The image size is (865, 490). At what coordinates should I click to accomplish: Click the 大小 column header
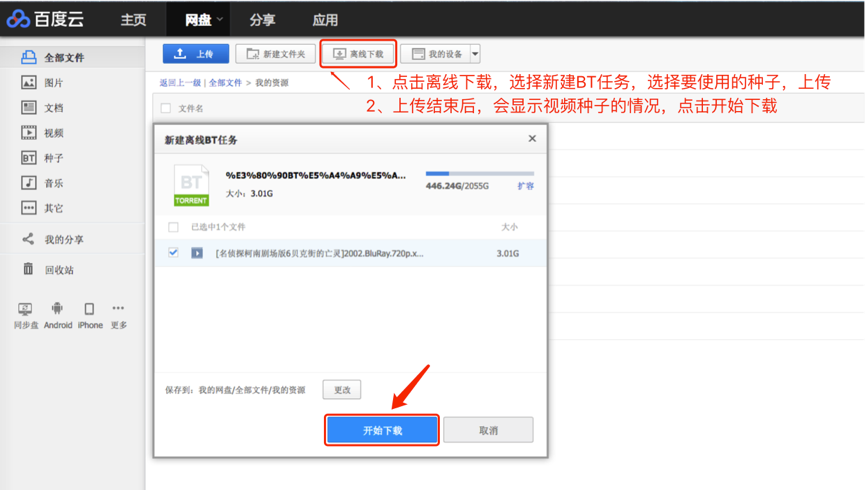click(x=509, y=227)
